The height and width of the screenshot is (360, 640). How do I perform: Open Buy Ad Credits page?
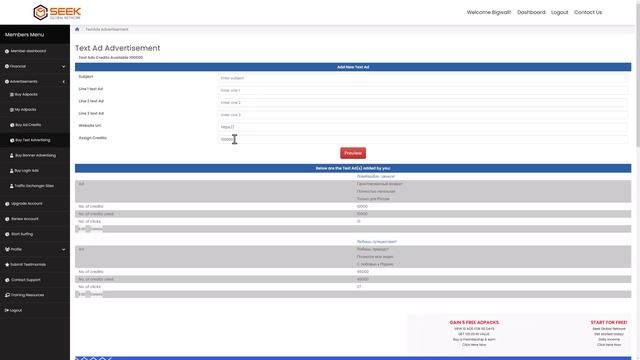click(x=28, y=125)
